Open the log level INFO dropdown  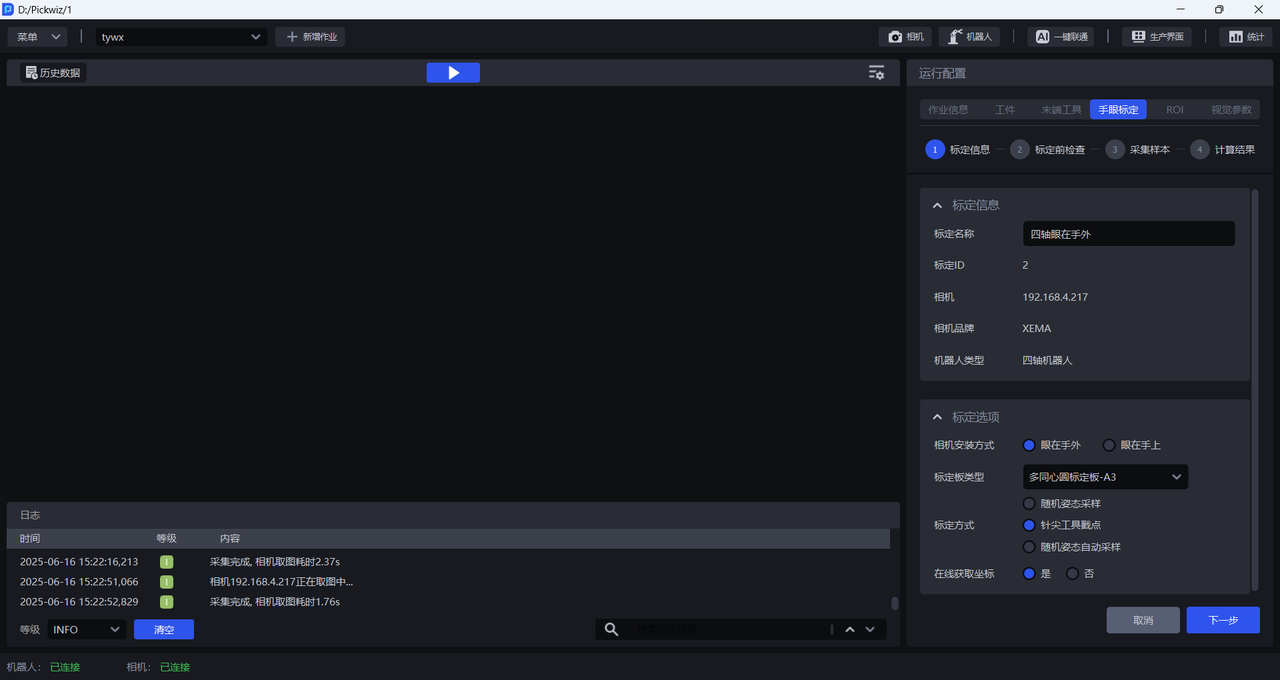[86, 629]
